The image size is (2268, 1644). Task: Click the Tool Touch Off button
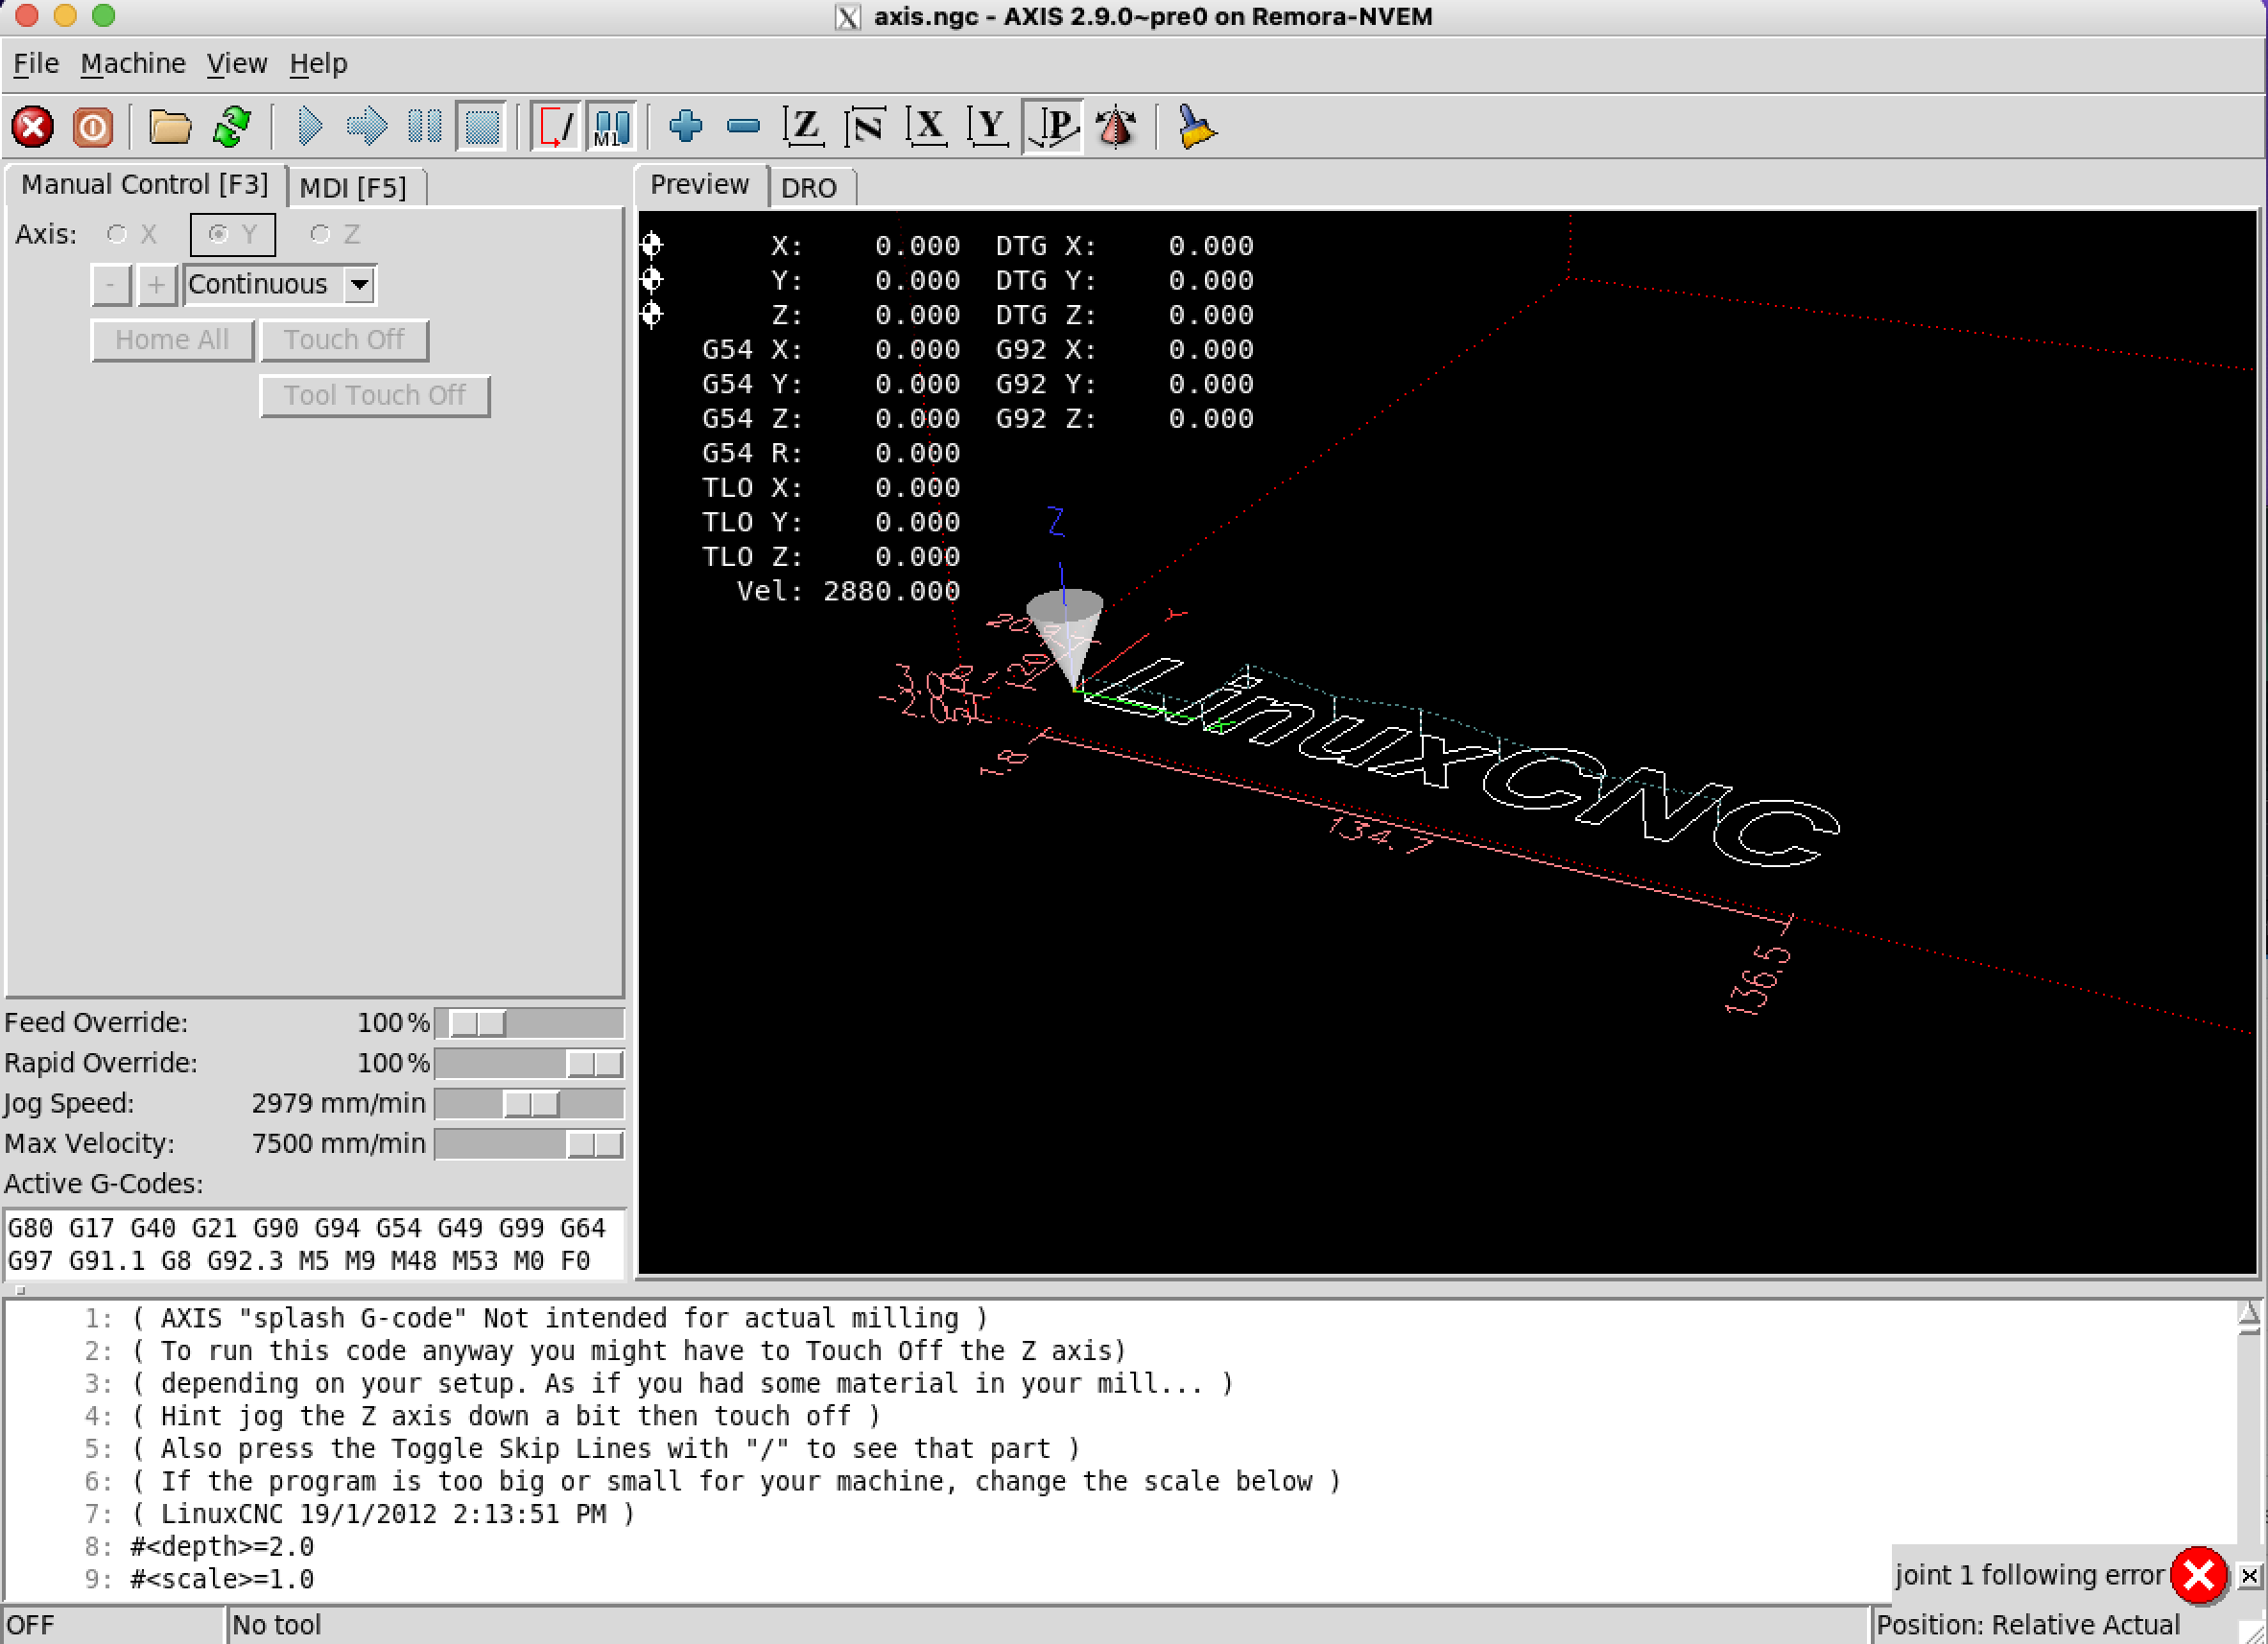pyautogui.click(x=375, y=396)
